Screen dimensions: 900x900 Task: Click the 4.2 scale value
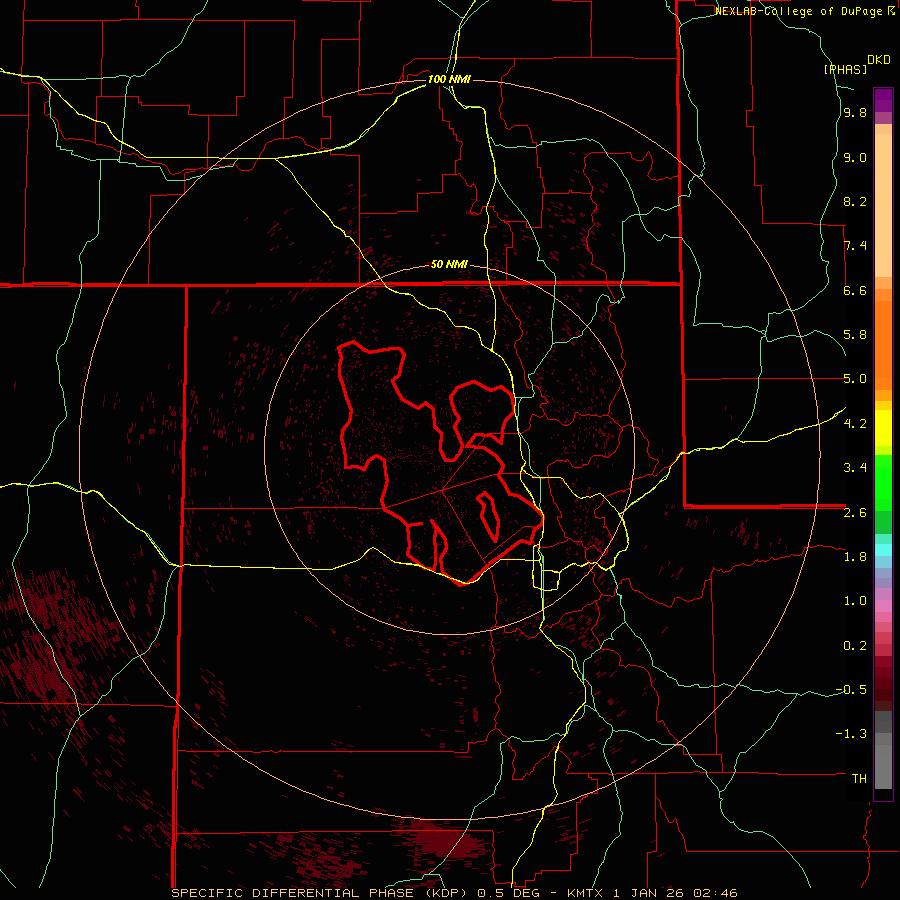tap(855, 424)
